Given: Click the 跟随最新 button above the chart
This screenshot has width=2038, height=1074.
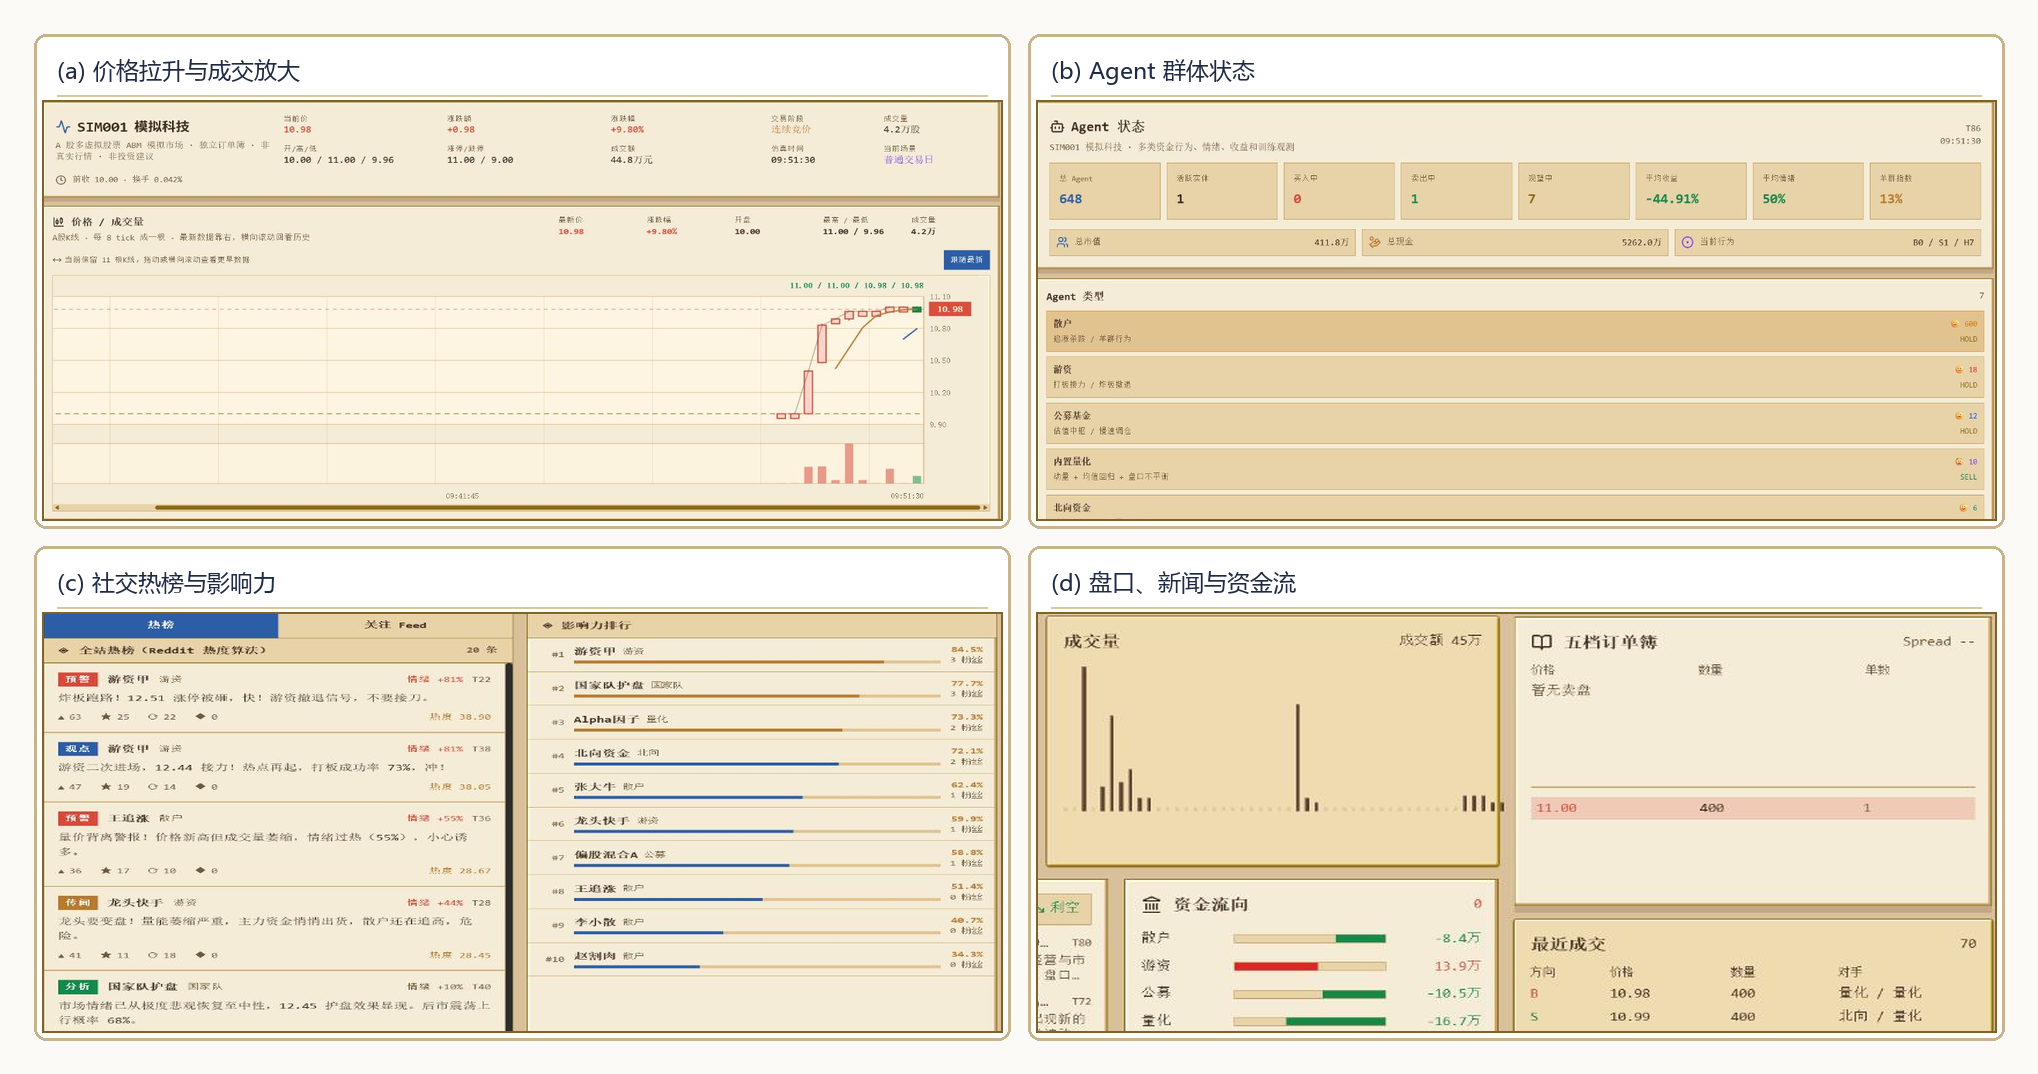Looking at the screenshot, I should click(966, 260).
